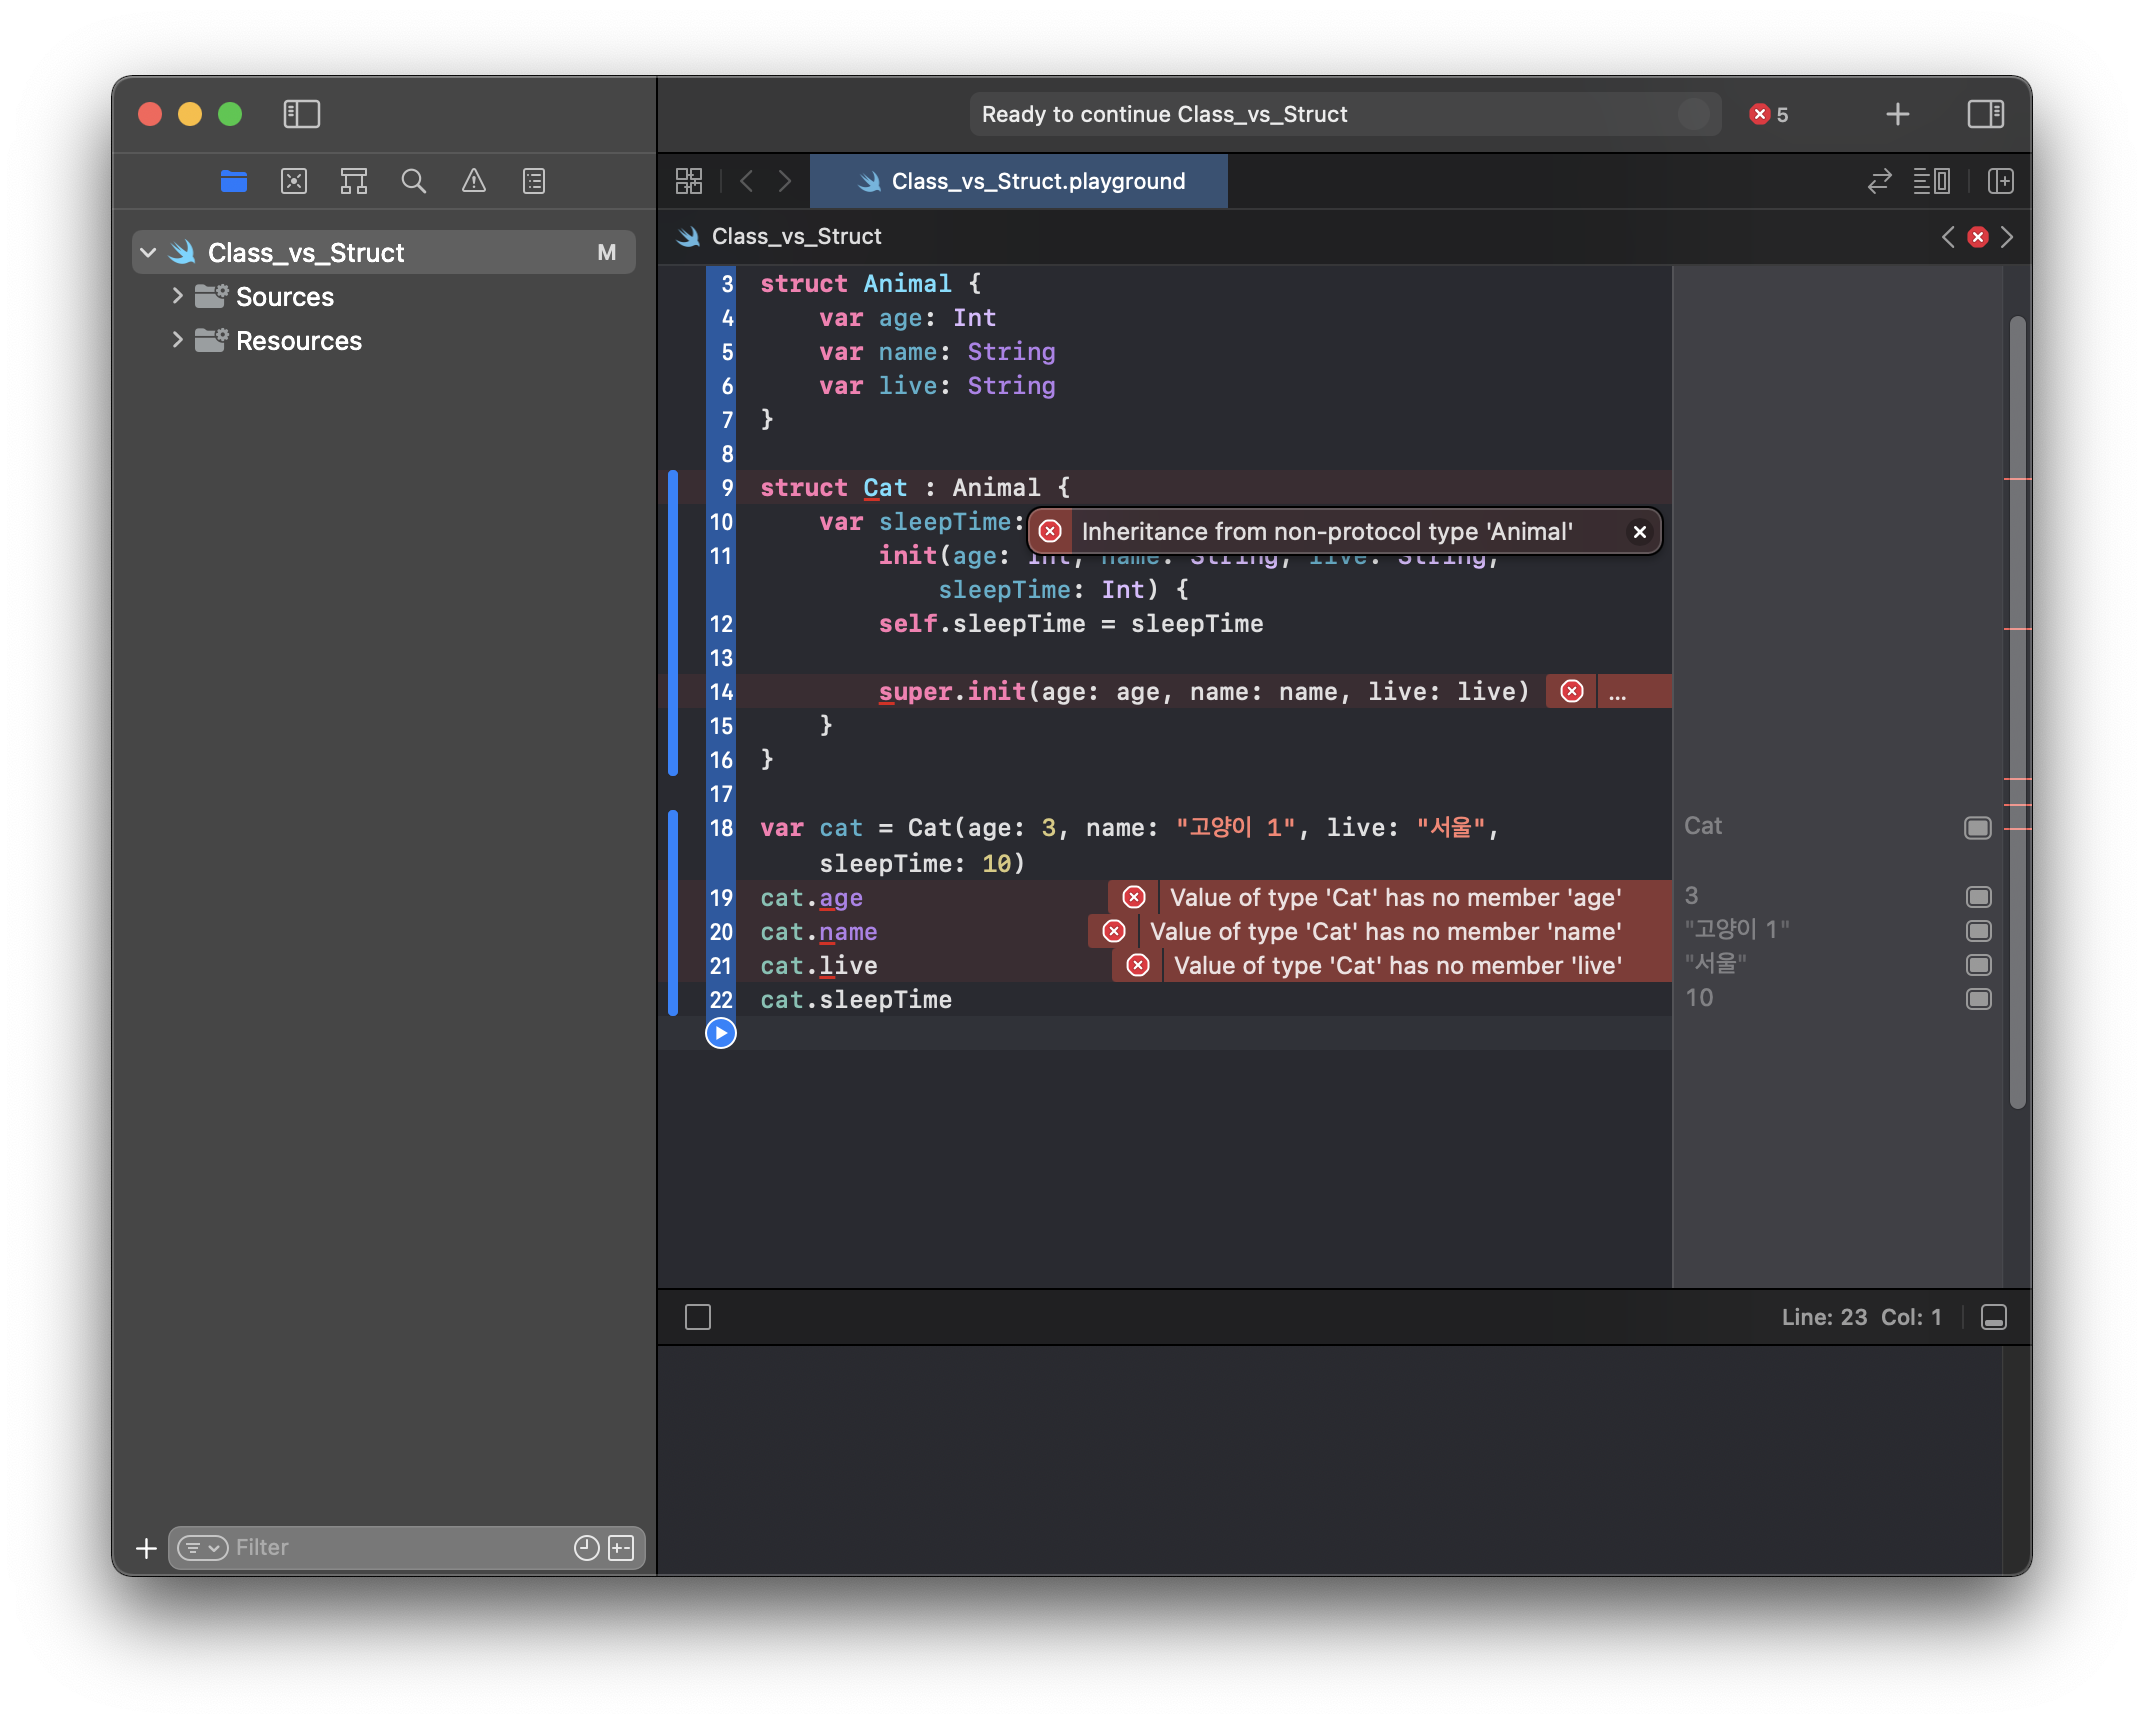Open the issue navigator warning icon
This screenshot has width=2144, height=1724.
(x=473, y=181)
